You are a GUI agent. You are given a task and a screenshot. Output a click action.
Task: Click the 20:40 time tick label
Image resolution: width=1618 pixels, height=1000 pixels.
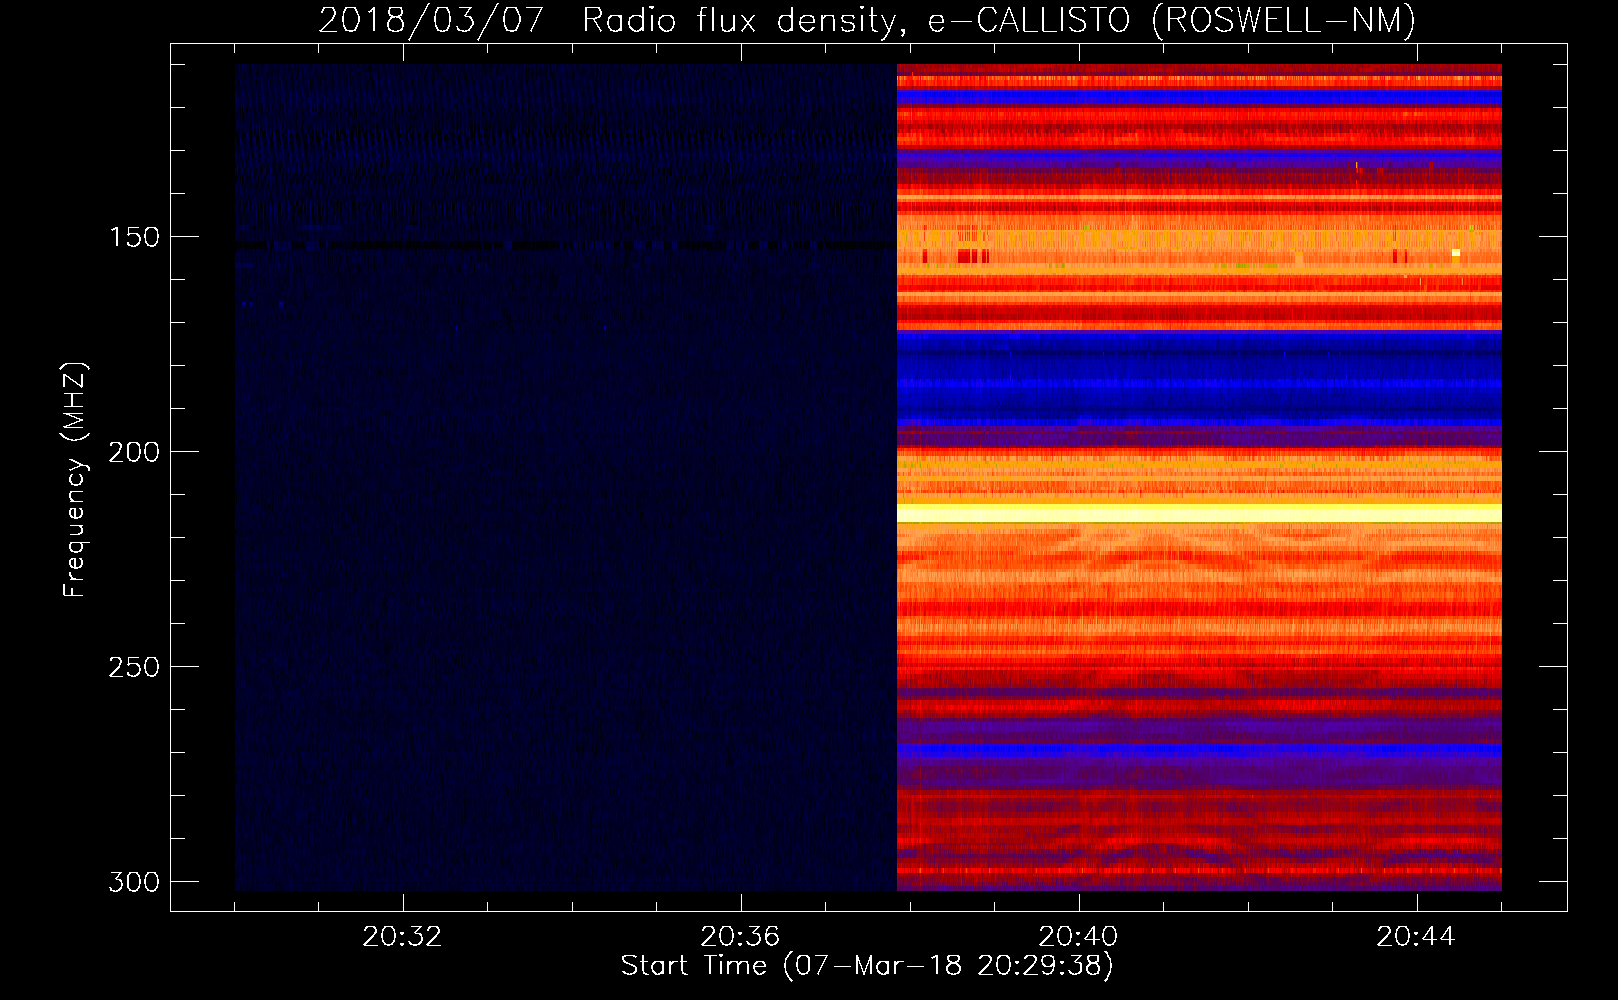(1078, 936)
